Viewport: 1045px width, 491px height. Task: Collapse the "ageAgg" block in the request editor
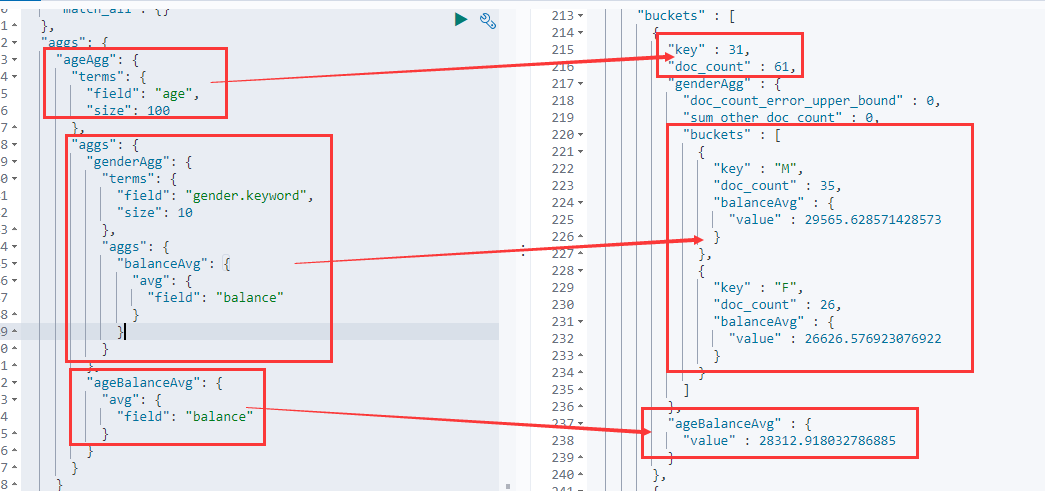tap(15, 60)
